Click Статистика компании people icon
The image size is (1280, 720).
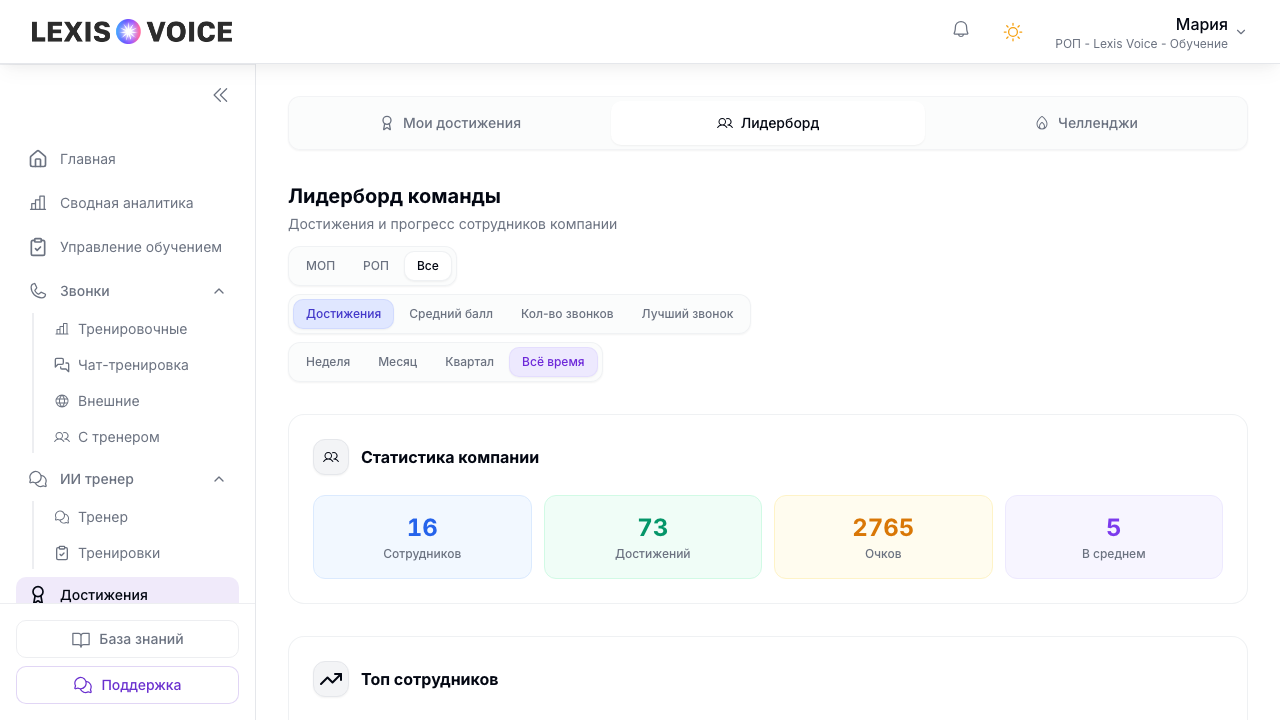tap(331, 457)
